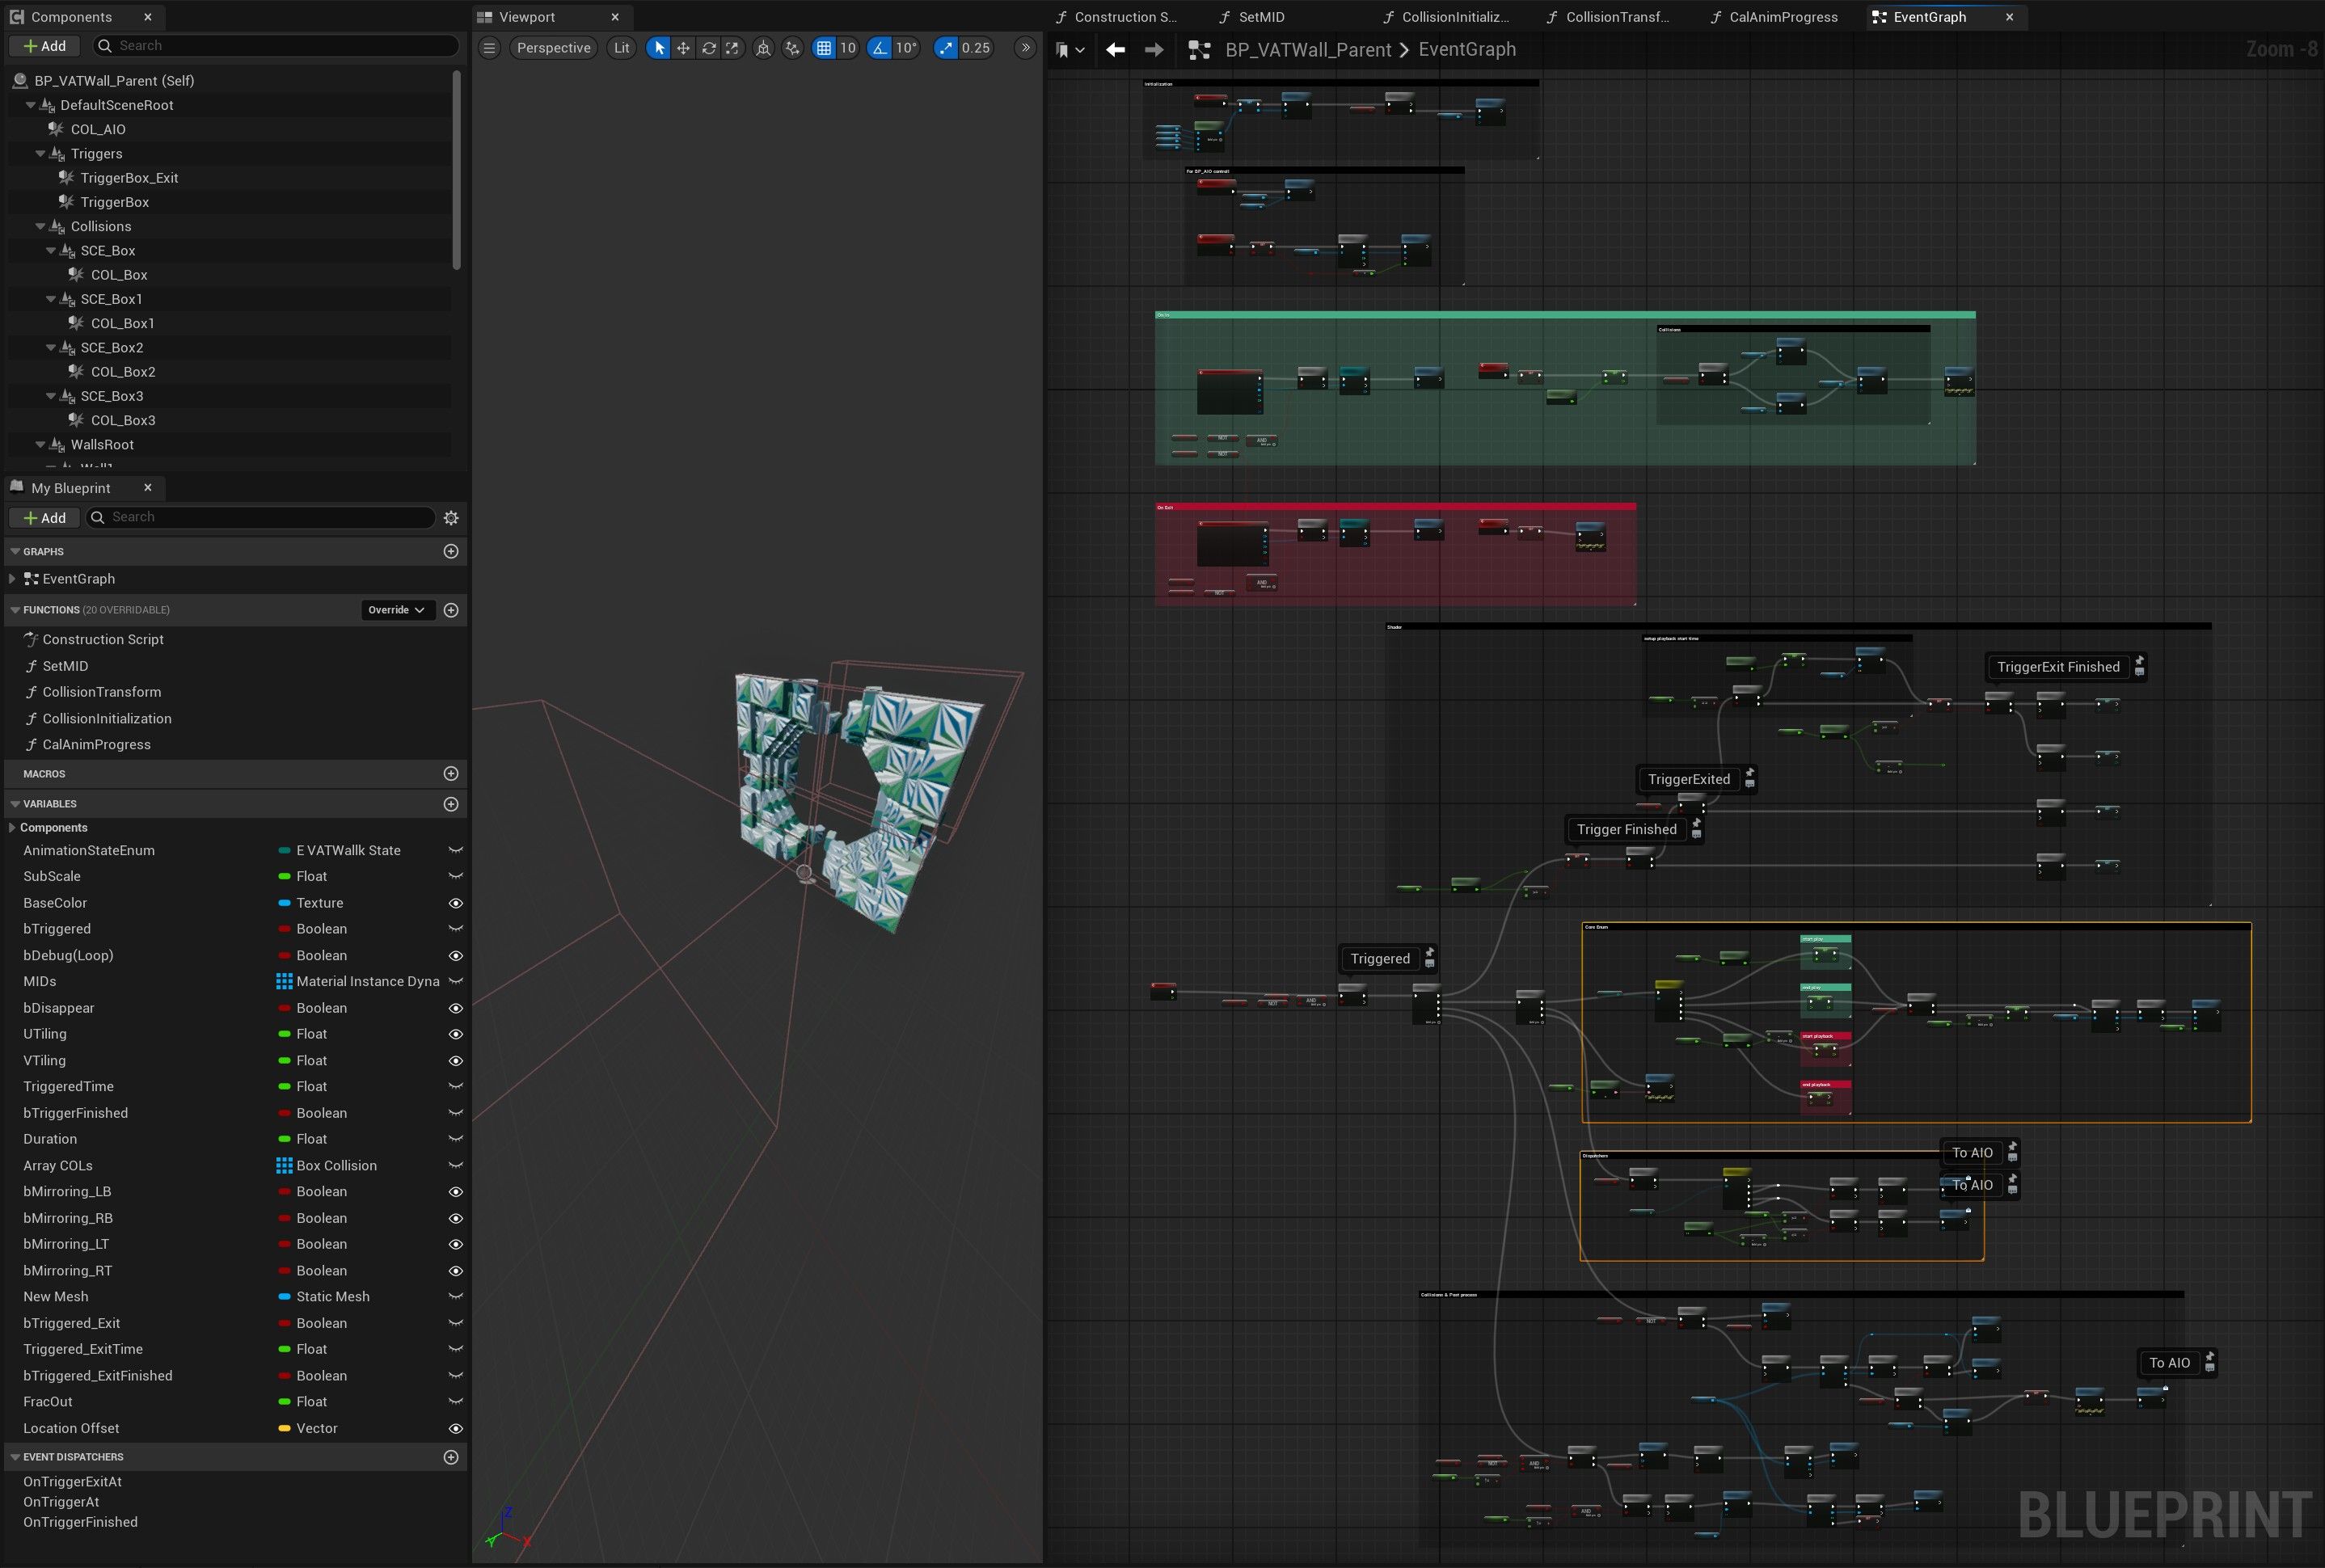Toggle bMirroring_LB visibility eye
Viewport: 2325px width, 1568px height.
(455, 1192)
